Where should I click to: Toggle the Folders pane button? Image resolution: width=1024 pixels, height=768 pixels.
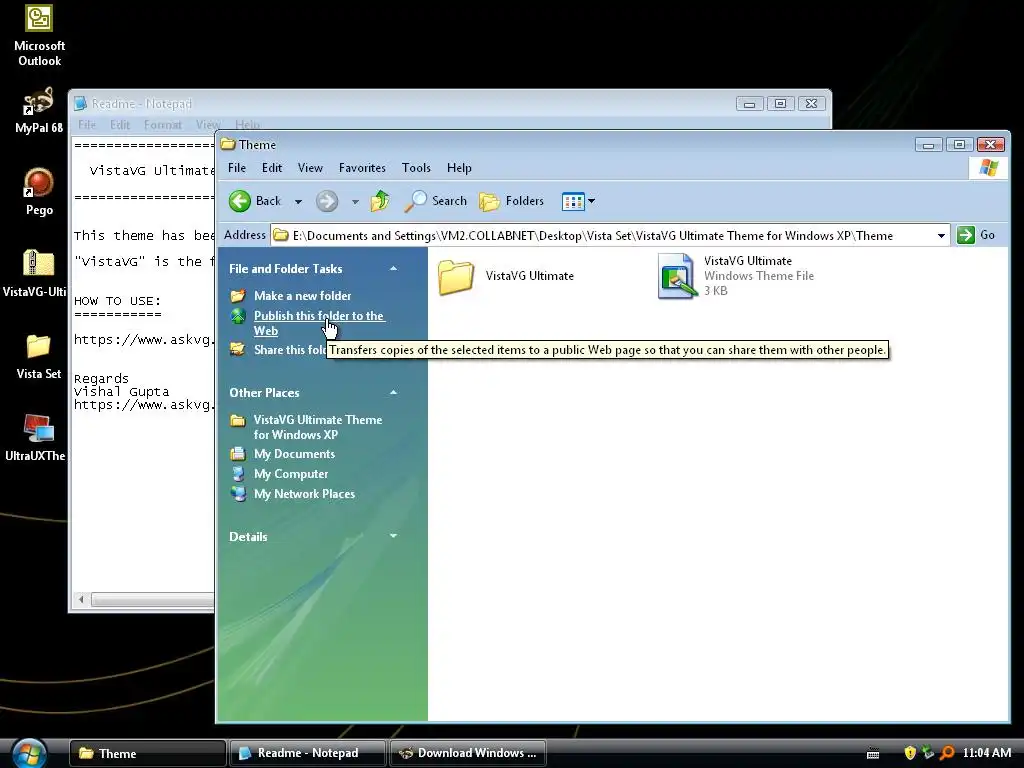point(511,201)
